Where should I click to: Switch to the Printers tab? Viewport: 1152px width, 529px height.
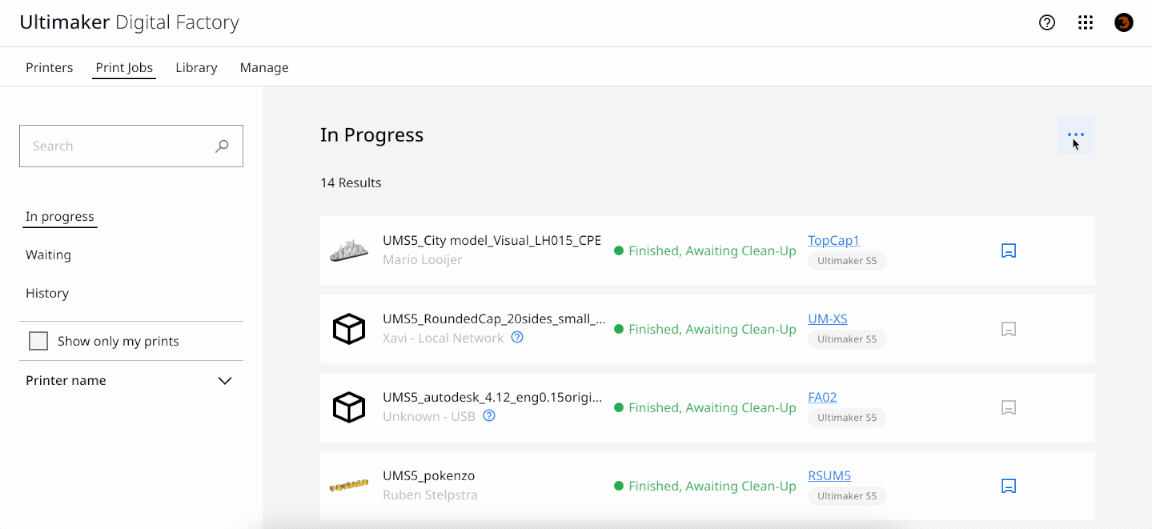point(49,68)
